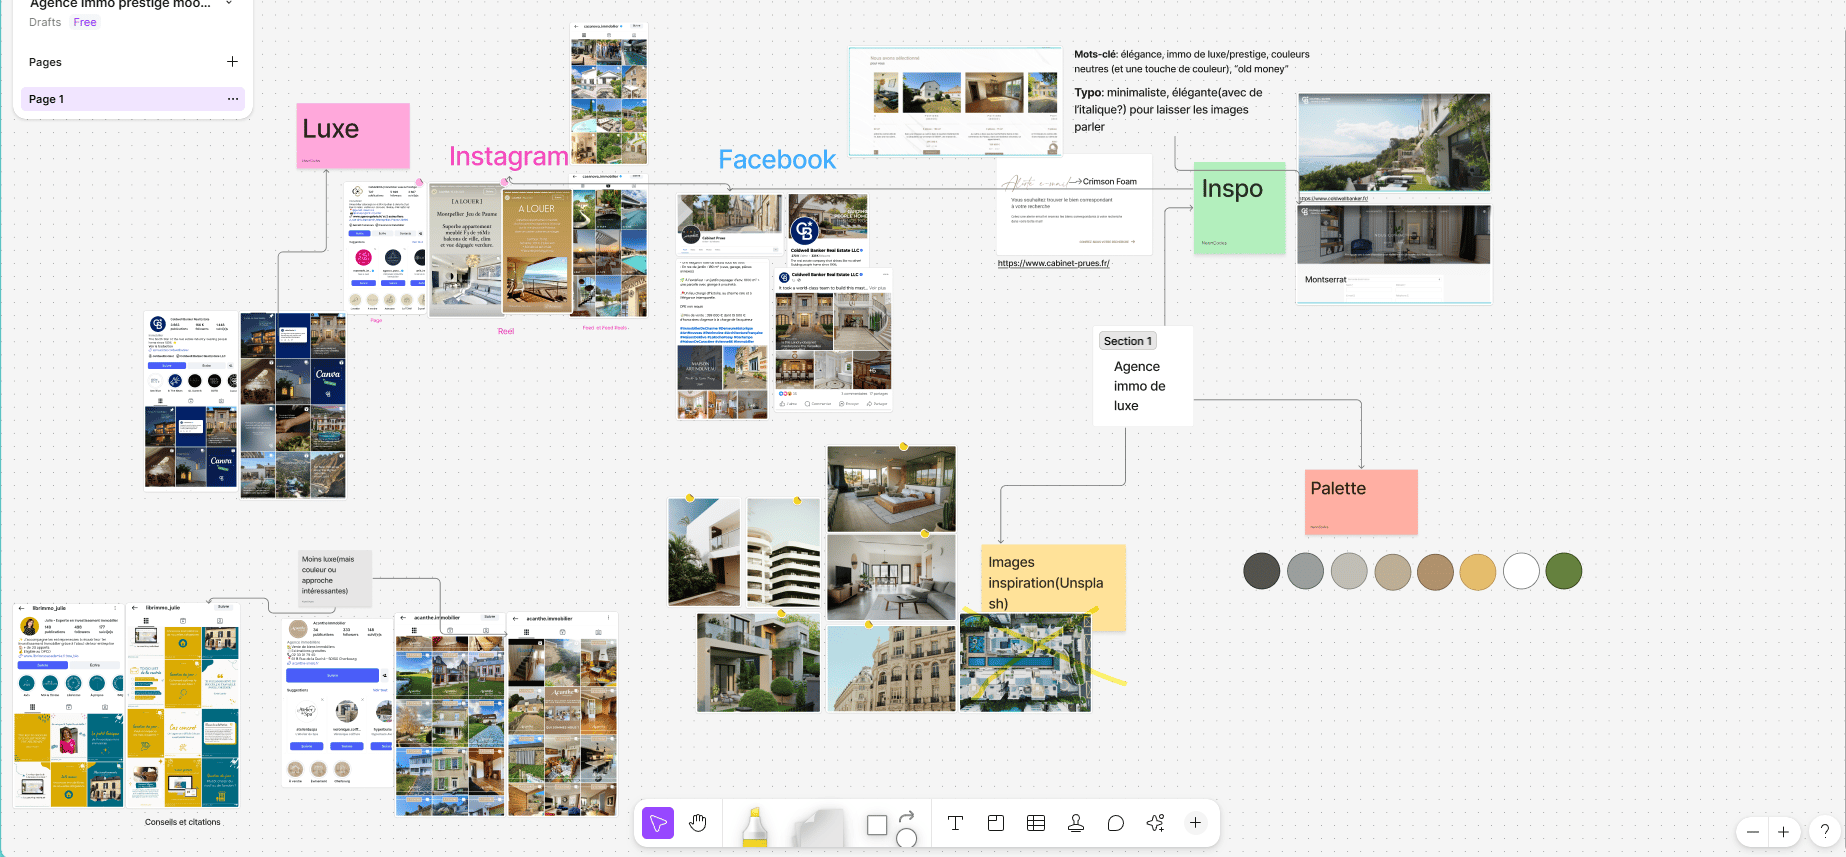Open more tools plus button in toolbar
Viewport: 1846px width, 857px height.
click(x=1195, y=823)
